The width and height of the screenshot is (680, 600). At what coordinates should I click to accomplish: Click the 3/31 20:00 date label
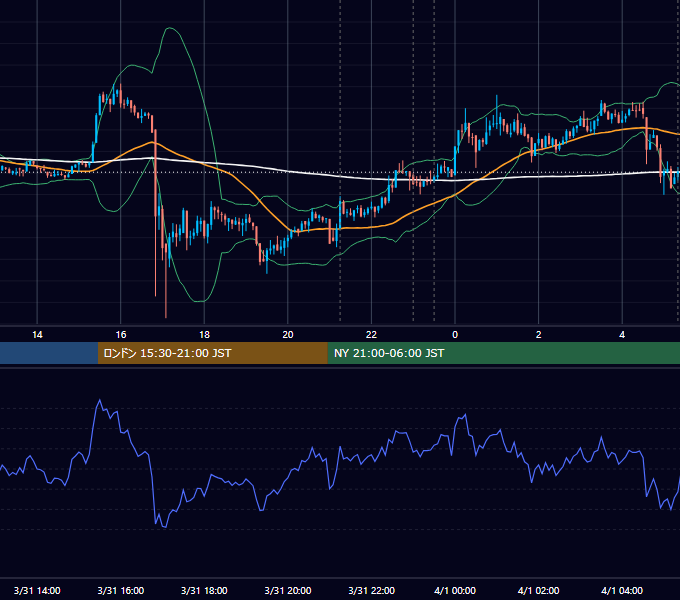tap(288, 590)
